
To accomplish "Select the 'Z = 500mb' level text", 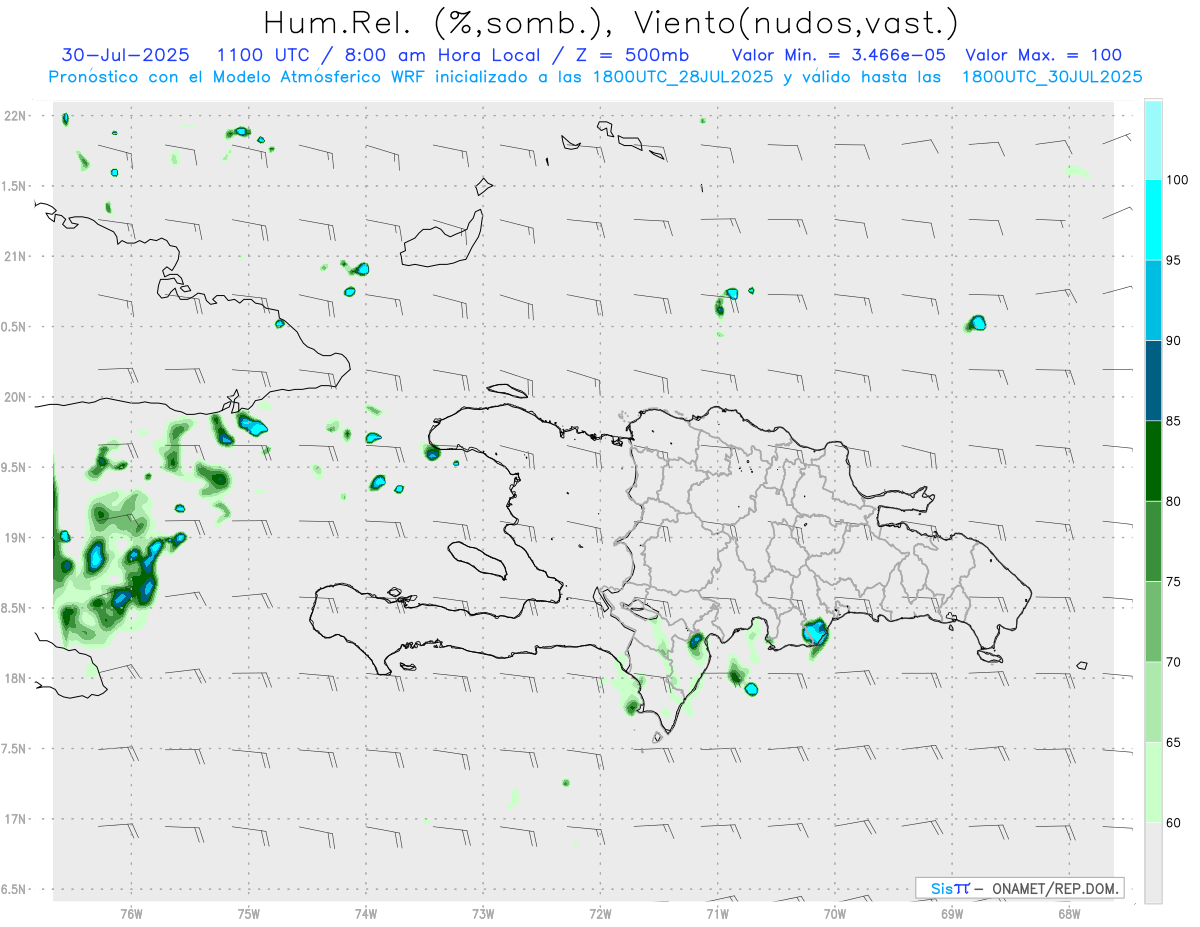I will (x=629, y=55).
